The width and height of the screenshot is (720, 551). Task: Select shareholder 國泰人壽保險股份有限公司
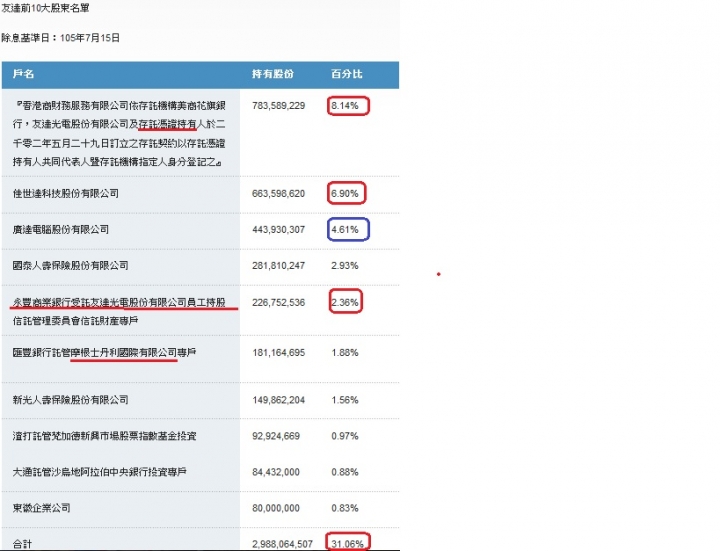click(71, 265)
